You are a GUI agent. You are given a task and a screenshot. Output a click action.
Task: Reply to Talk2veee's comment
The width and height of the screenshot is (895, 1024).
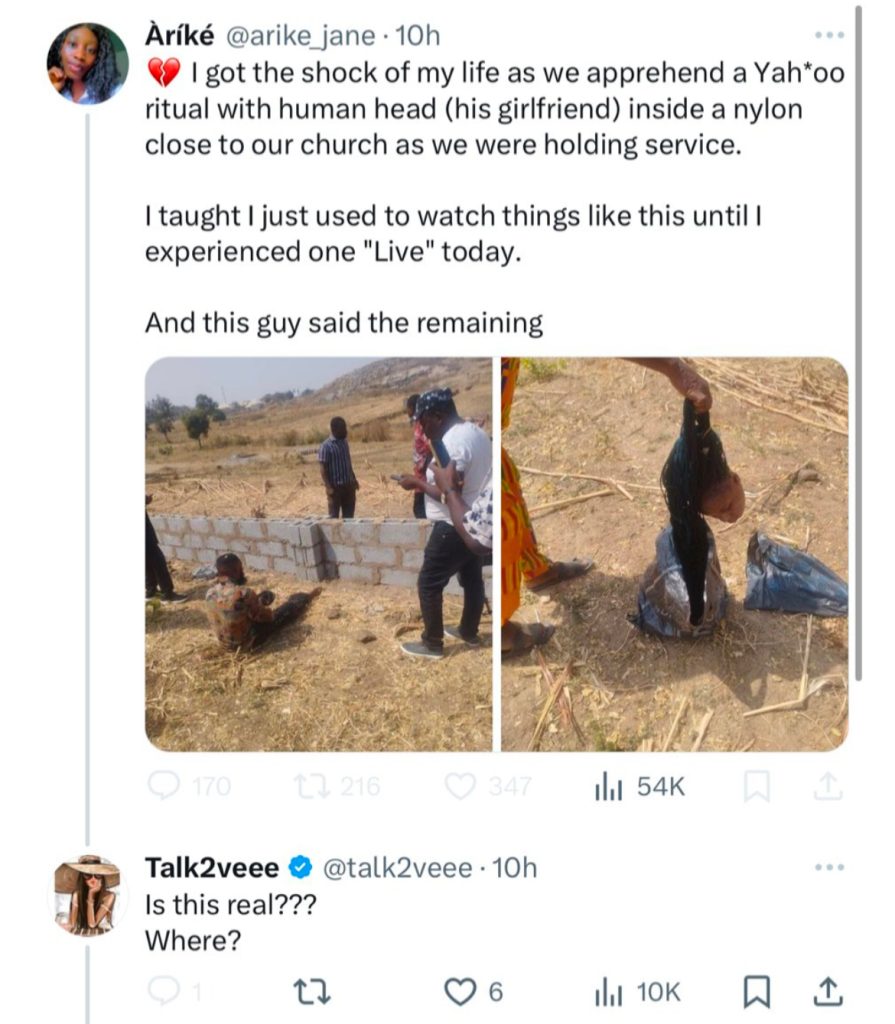pos(163,992)
